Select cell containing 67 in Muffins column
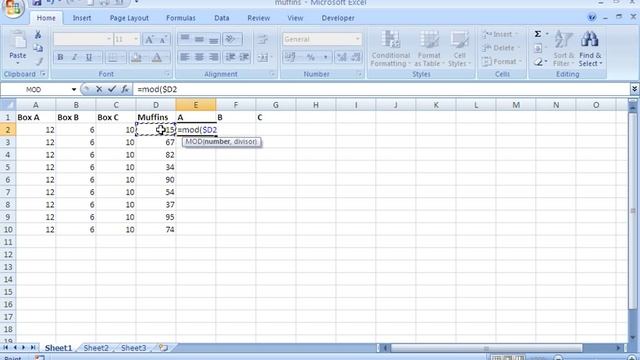The width and height of the screenshot is (640, 360). point(156,142)
